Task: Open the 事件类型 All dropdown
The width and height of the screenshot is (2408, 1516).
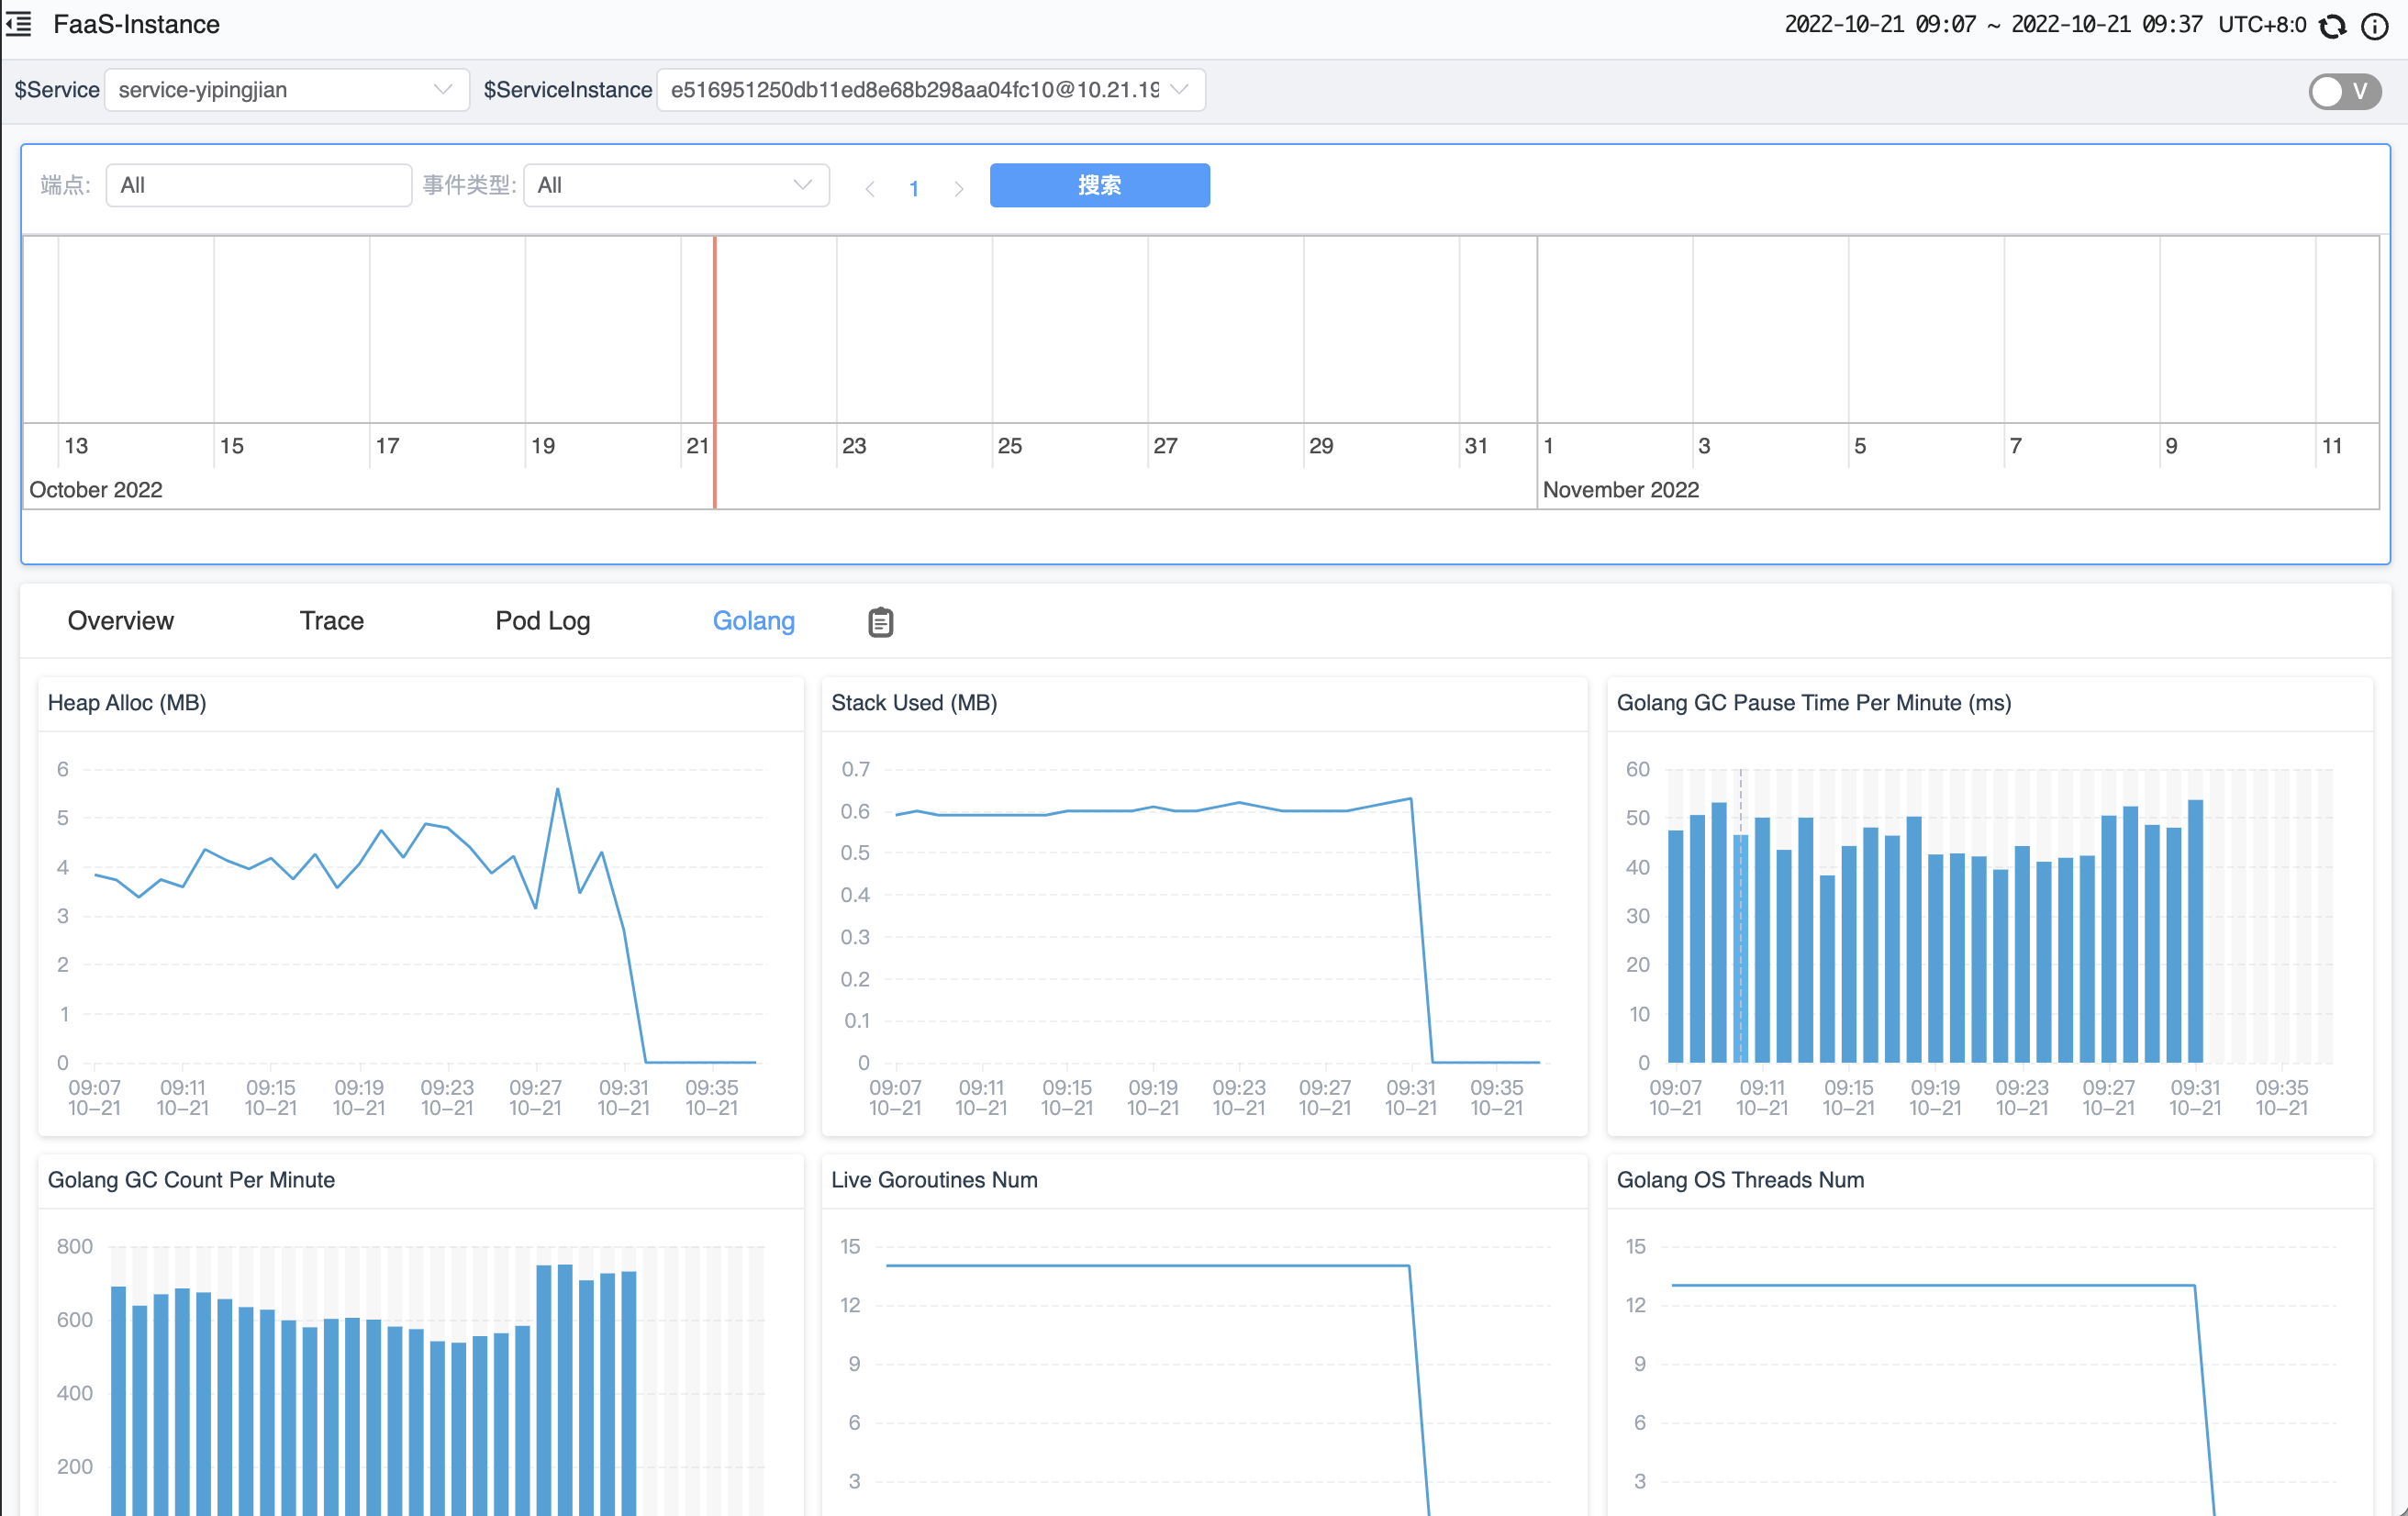Action: [x=676, y=185]
